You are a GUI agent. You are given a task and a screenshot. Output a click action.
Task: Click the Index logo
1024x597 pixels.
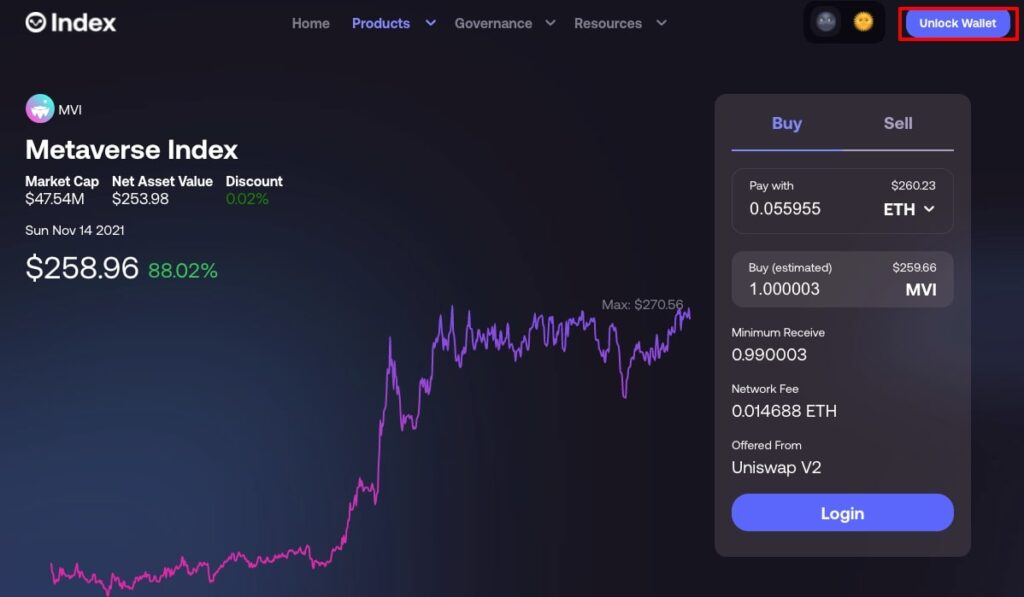coord(71,23)
